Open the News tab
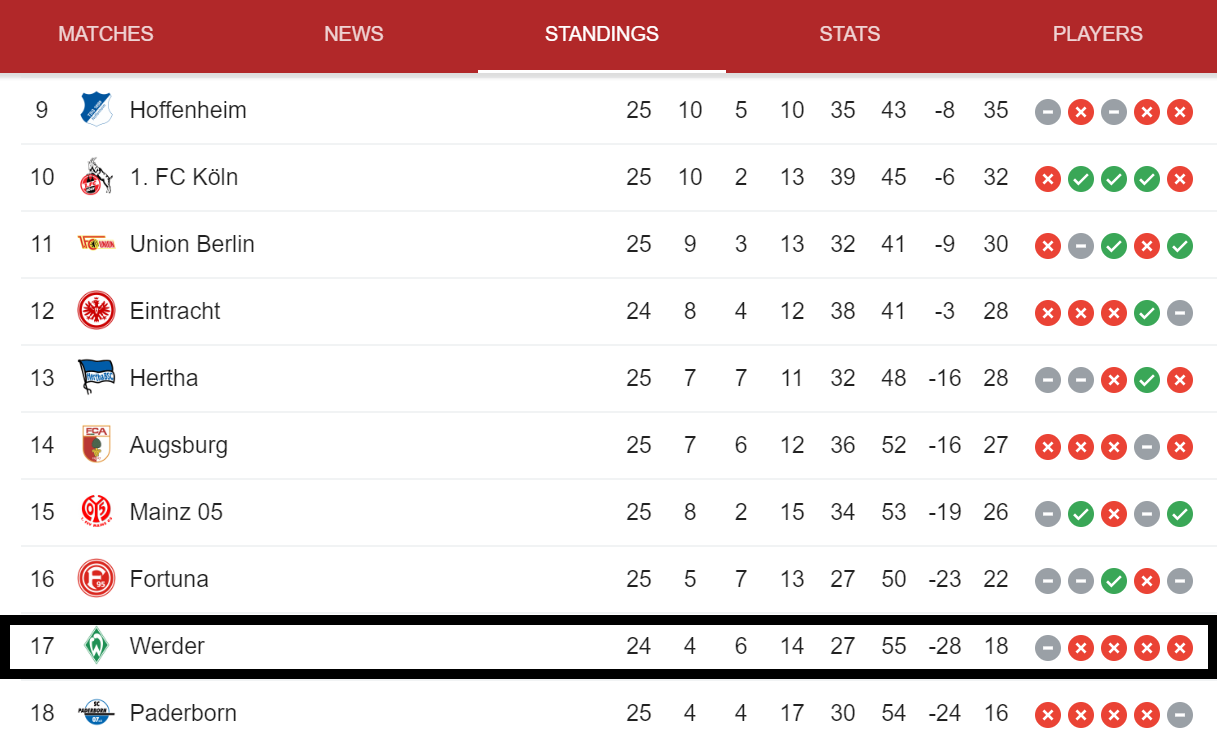The height and width of the screenshot is (753, 1217). [354, 34]
